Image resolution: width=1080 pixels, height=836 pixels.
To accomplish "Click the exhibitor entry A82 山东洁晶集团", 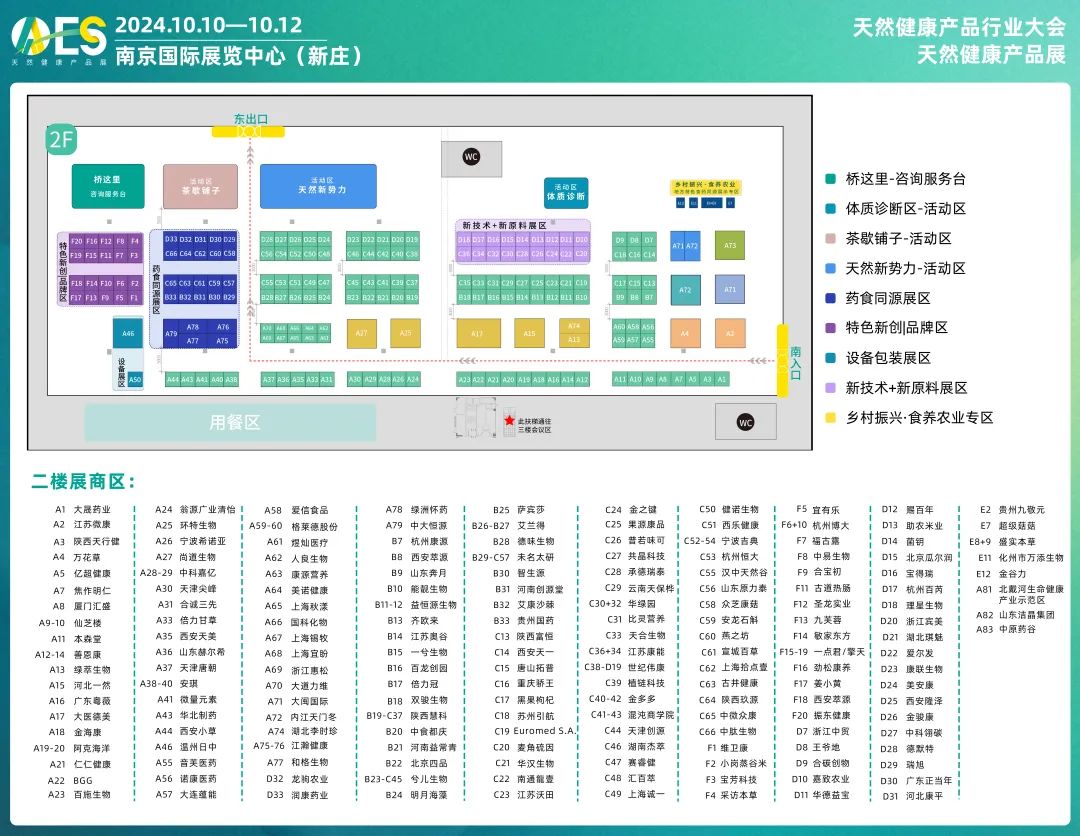I will pos(1016,615).
